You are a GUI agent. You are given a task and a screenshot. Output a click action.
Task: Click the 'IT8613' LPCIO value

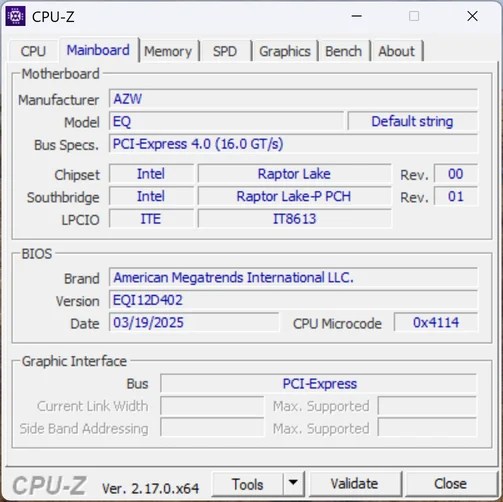tap(294, 219)
